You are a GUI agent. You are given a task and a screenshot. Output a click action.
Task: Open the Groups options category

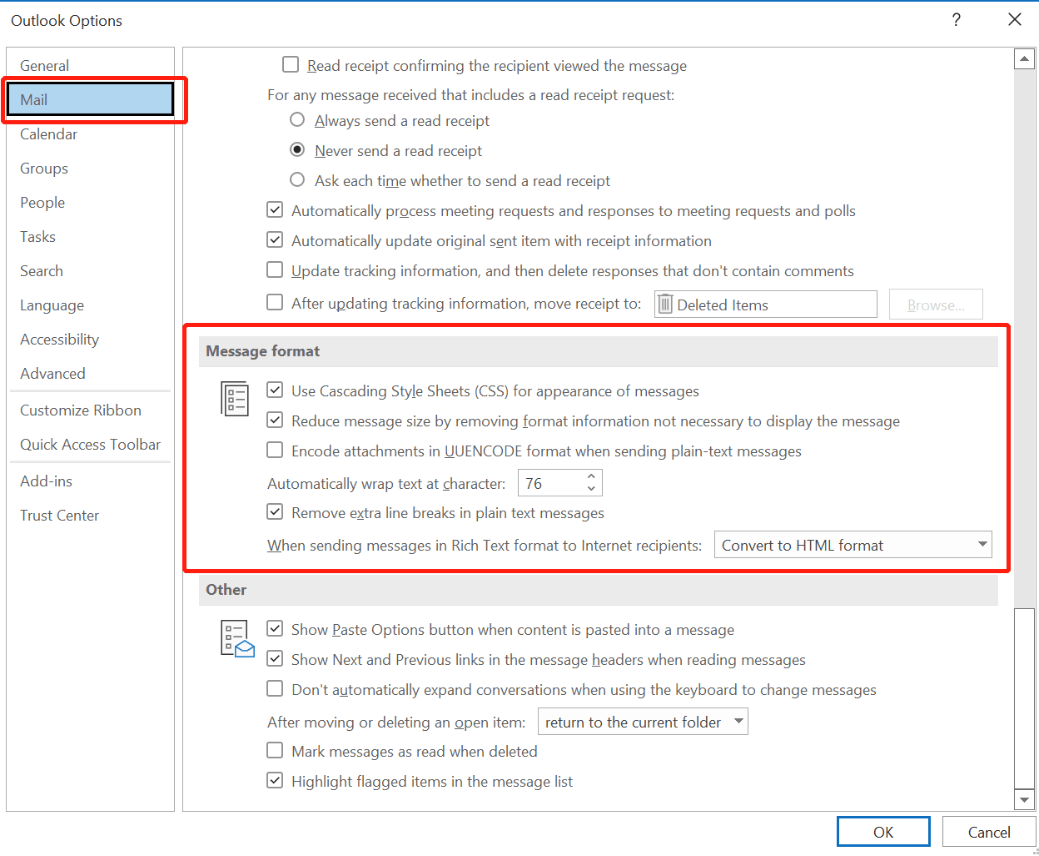pyautogui.click(x=90, y=168)
